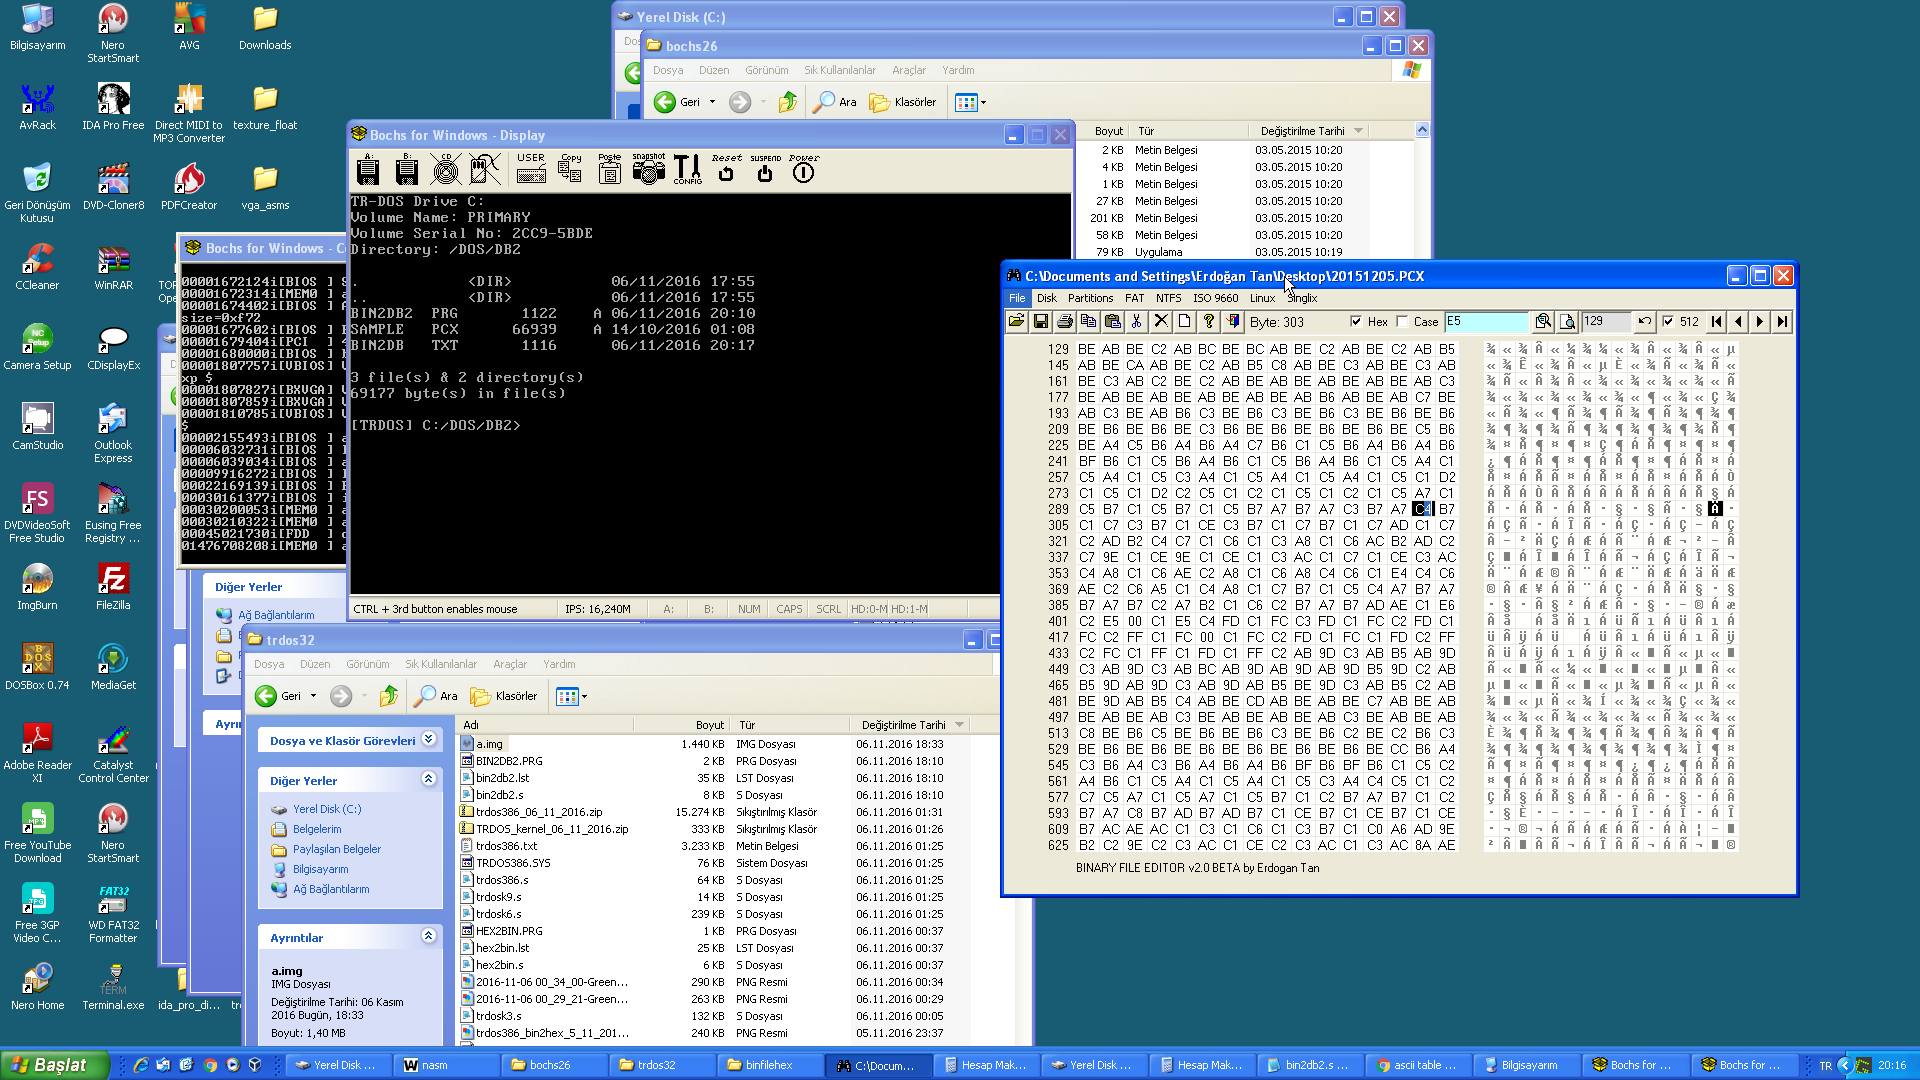Click the Help question mark icon
1920x1080 pixels.
[1209, 321]
